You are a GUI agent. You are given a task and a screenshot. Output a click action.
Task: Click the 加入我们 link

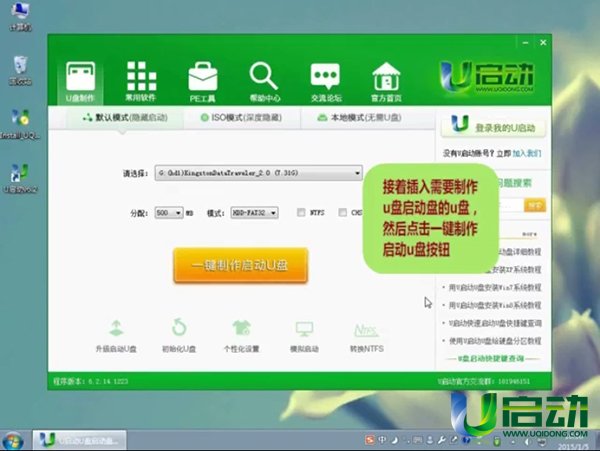point(527,154)
